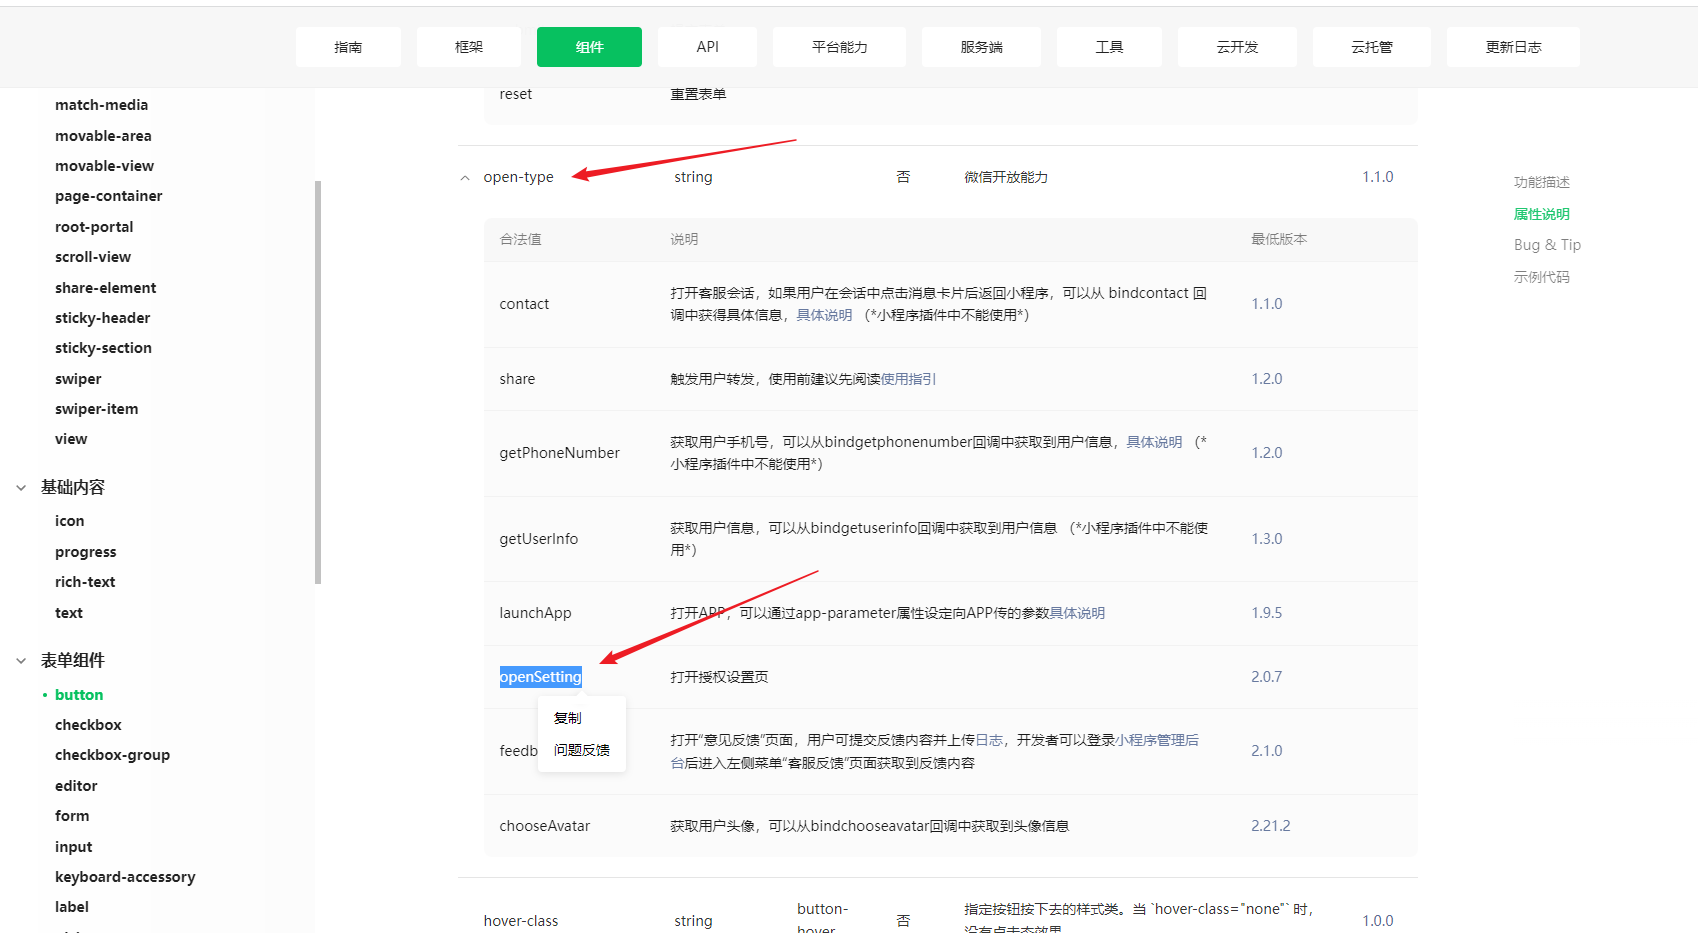
Task: Click version 2.21.2 for chooseAvatar
Action: 1270,826
